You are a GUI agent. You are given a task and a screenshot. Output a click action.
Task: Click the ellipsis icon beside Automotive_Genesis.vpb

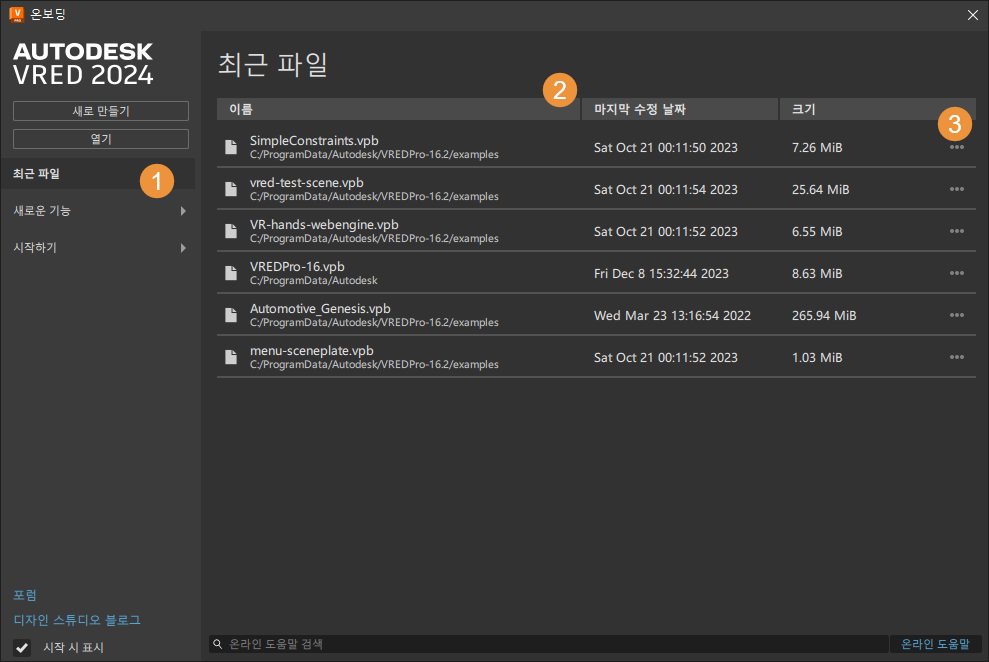click(956, 314)
